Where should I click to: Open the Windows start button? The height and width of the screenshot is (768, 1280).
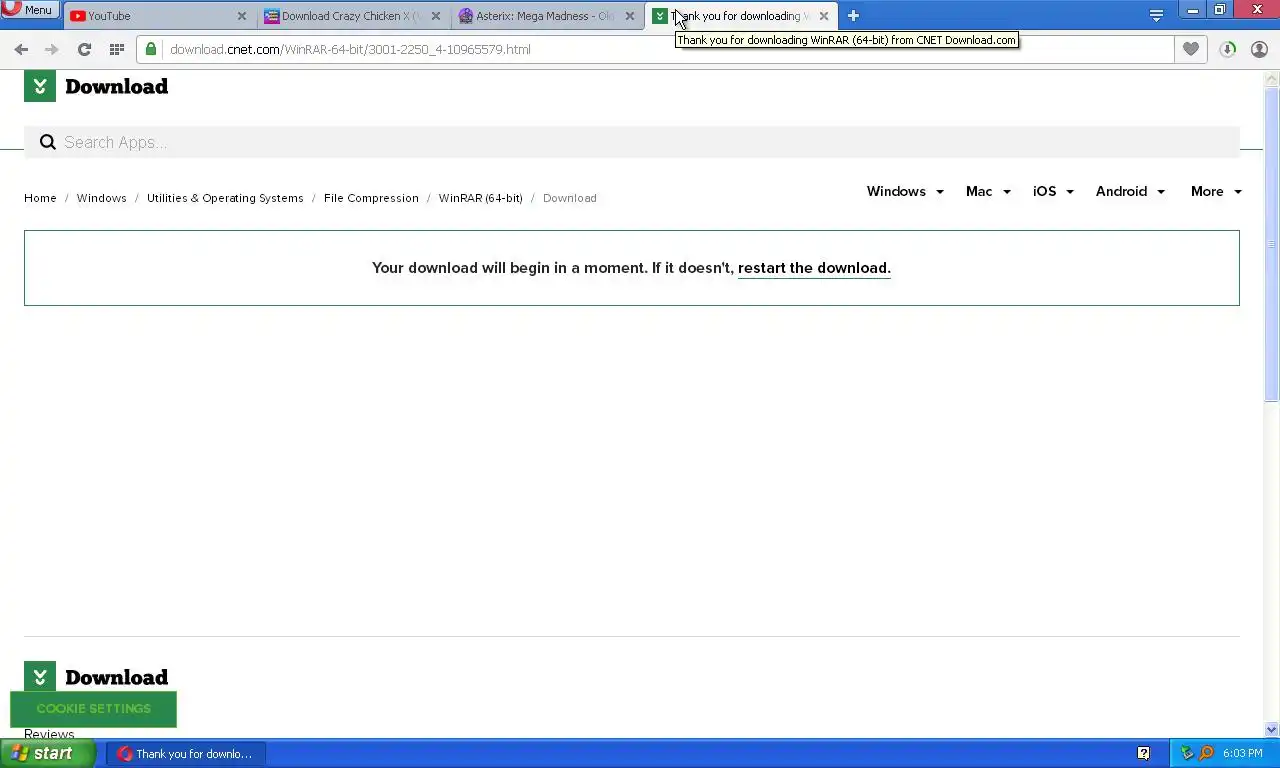(47, 753)
